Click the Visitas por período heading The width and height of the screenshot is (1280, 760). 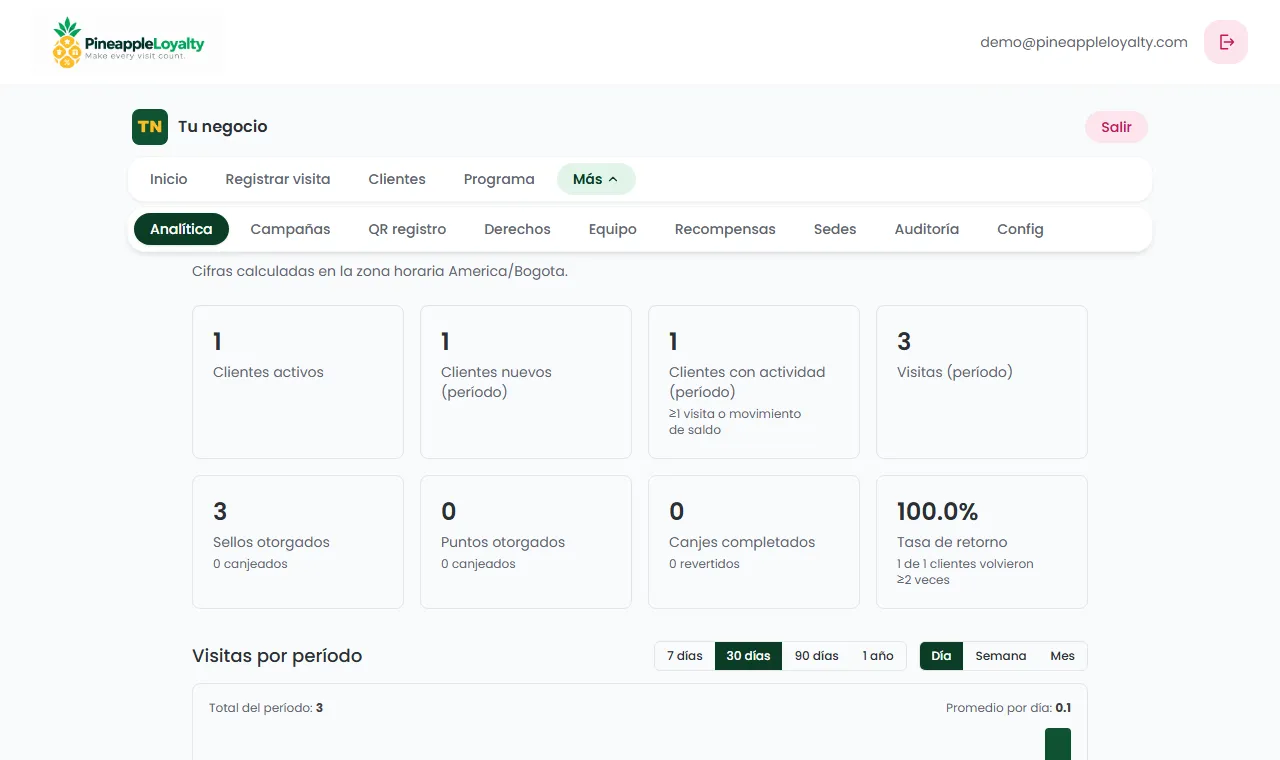coord(277,656)
